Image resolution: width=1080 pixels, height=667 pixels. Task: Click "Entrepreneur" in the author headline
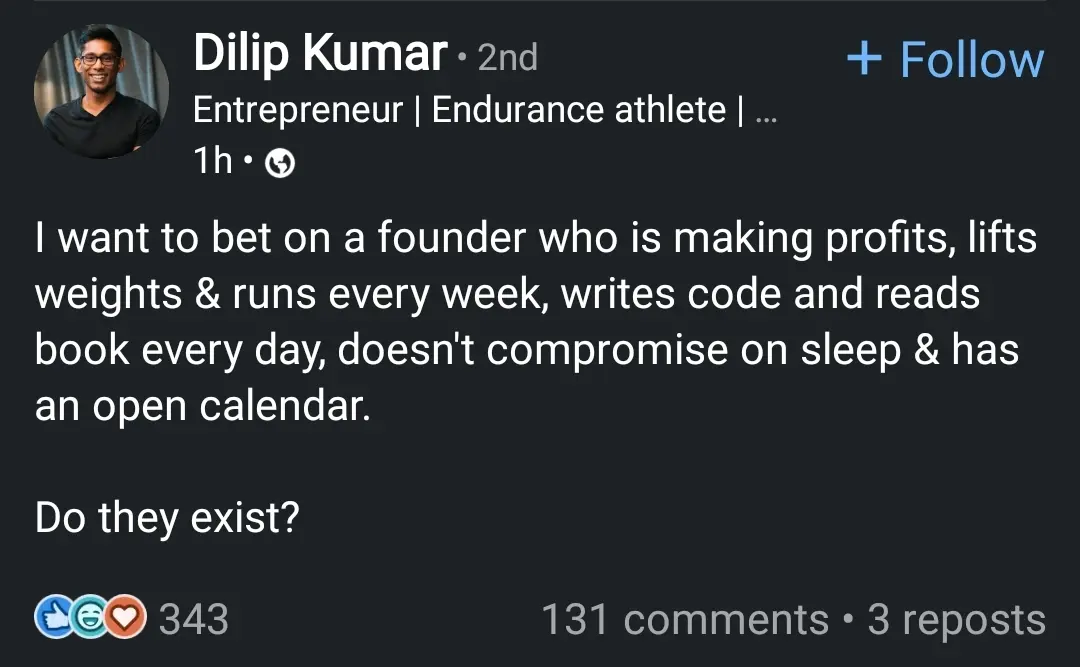297,109
